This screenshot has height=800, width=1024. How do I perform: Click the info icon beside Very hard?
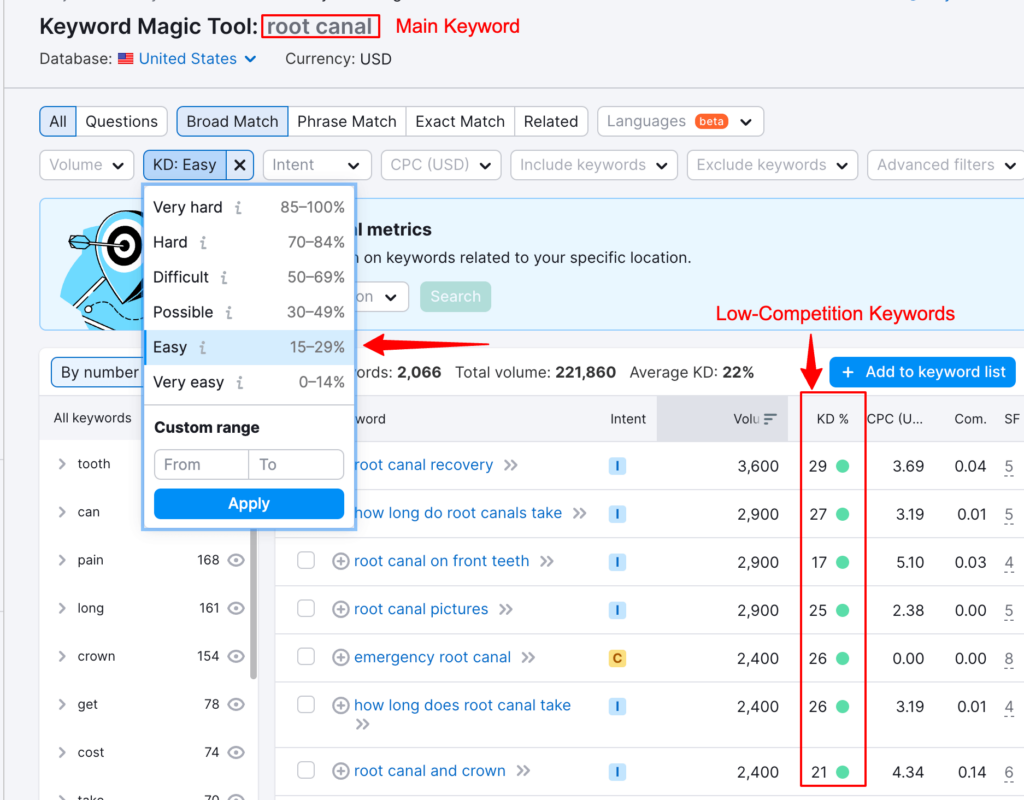point(238,208)
